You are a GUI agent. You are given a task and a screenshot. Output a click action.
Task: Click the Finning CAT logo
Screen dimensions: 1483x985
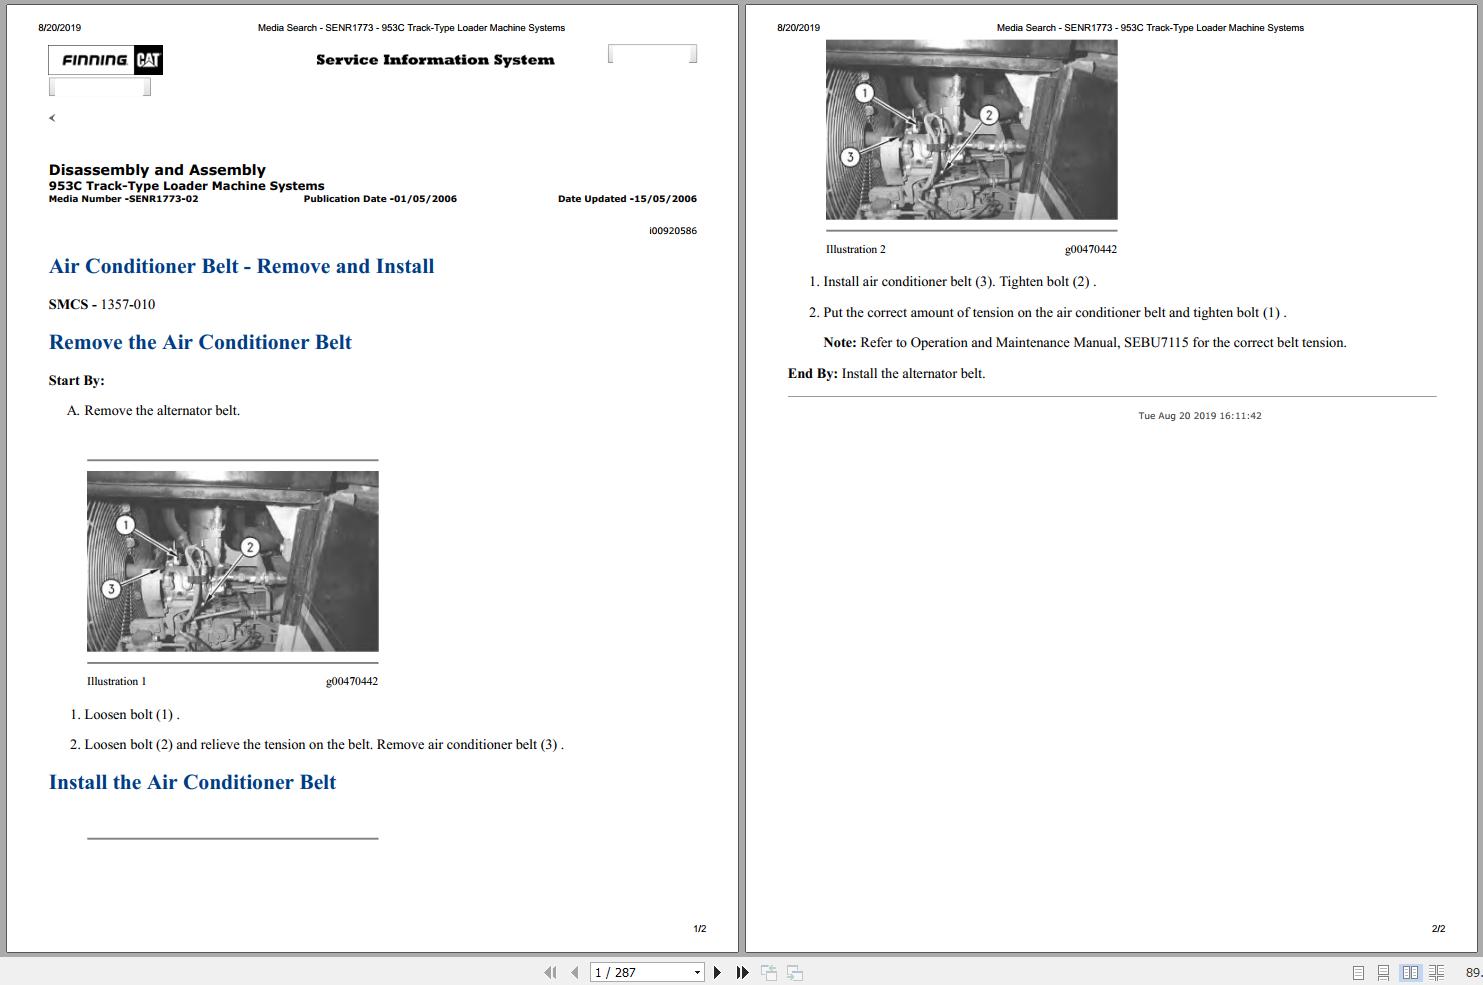105,60
